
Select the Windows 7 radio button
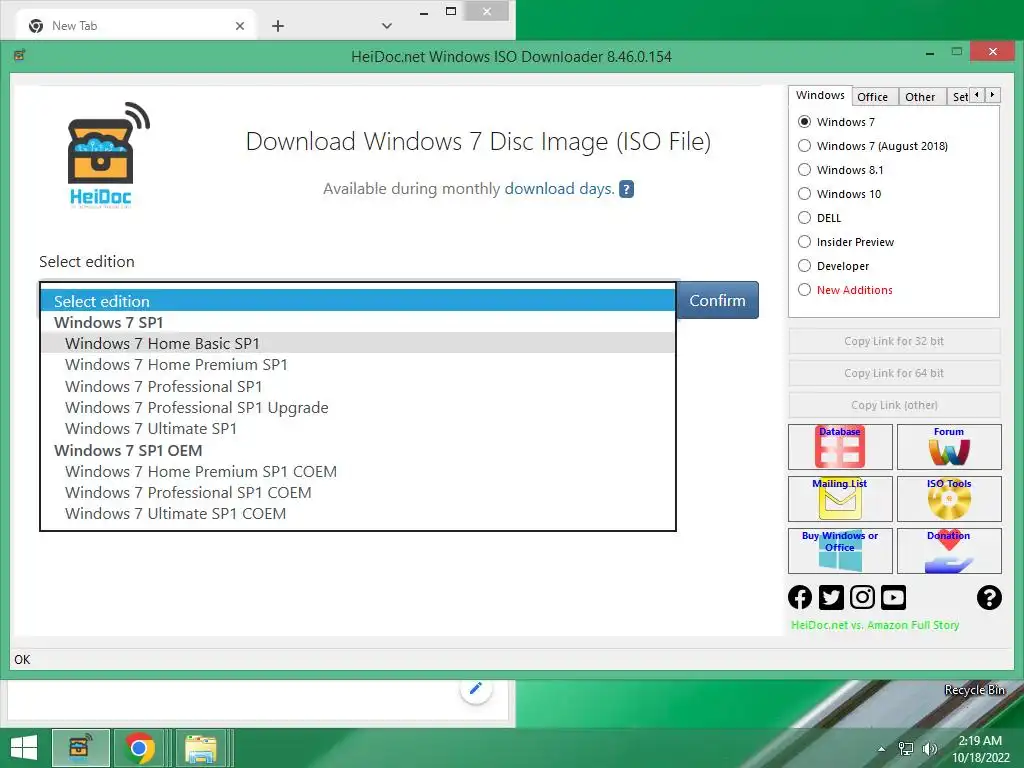click(x=805, y=122)
